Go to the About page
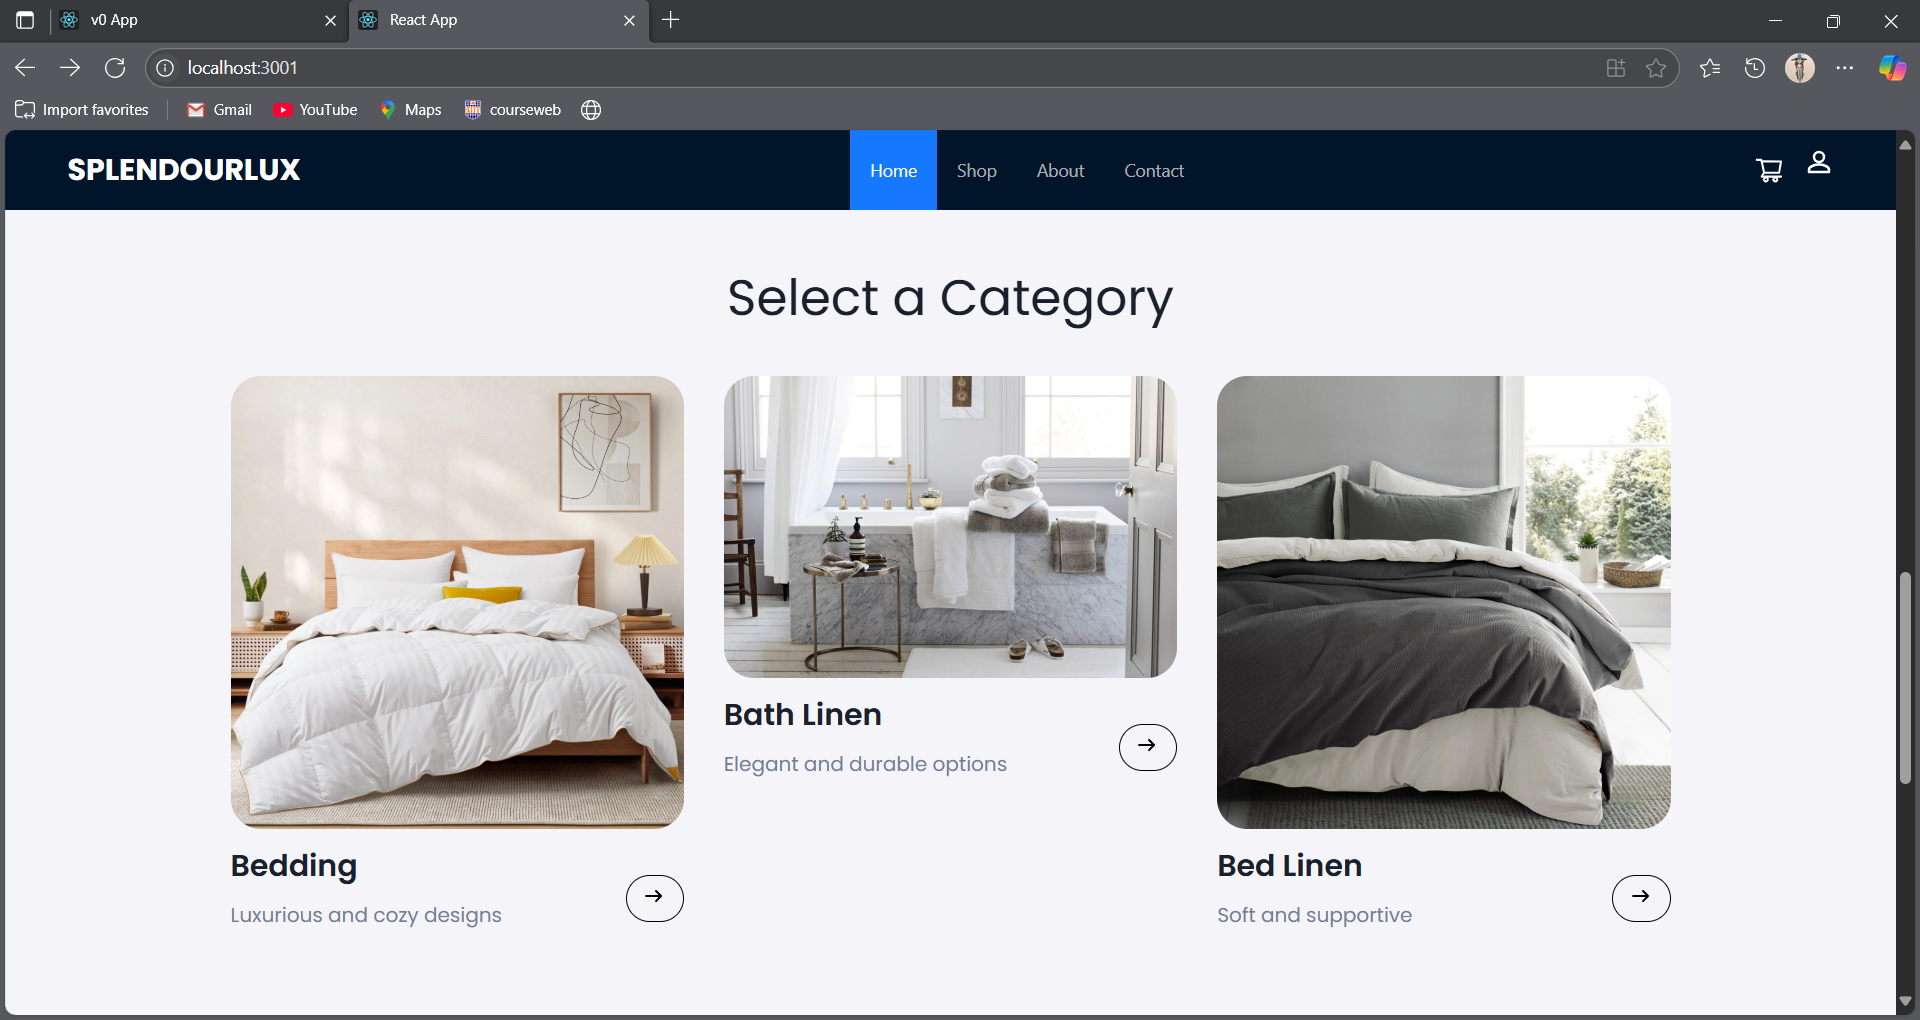Viewport: 1920px width, 1020px height. tap(1060, 171)
